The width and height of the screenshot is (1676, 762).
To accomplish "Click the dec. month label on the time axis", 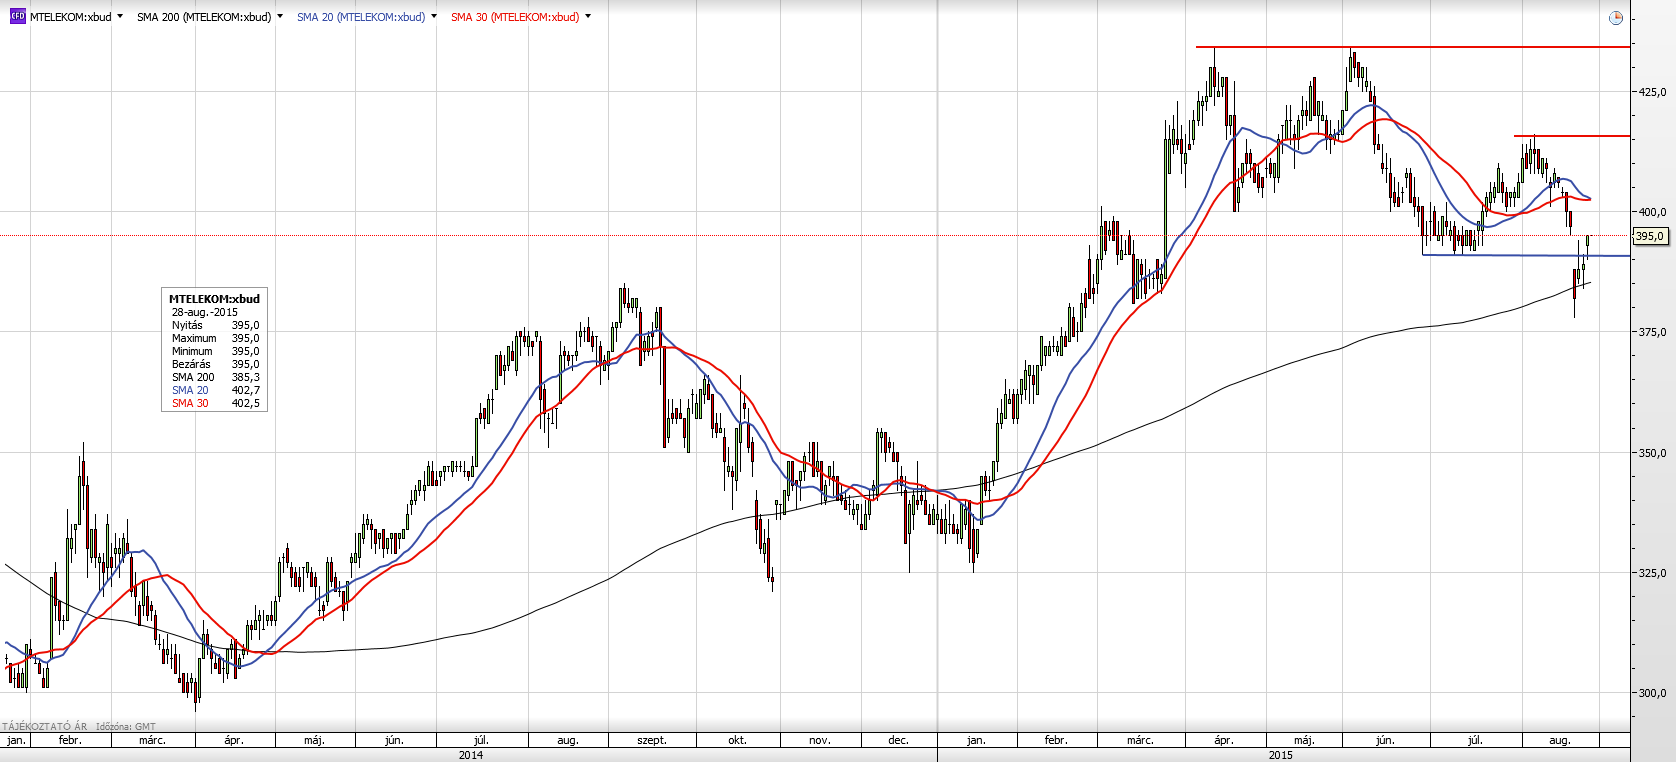I will click(x=899, y=740).
